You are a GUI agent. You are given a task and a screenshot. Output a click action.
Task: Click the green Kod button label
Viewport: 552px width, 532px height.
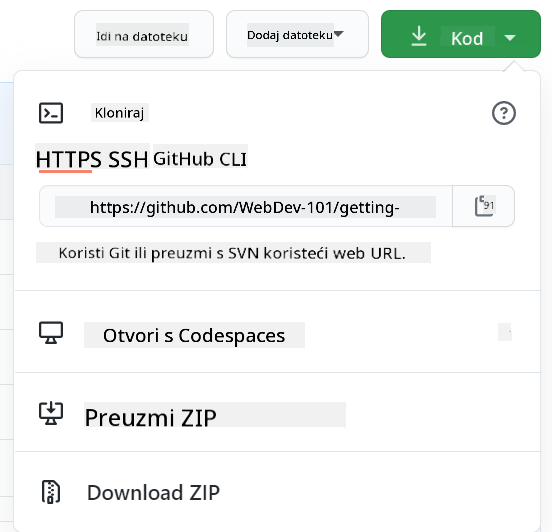[467, 38]
